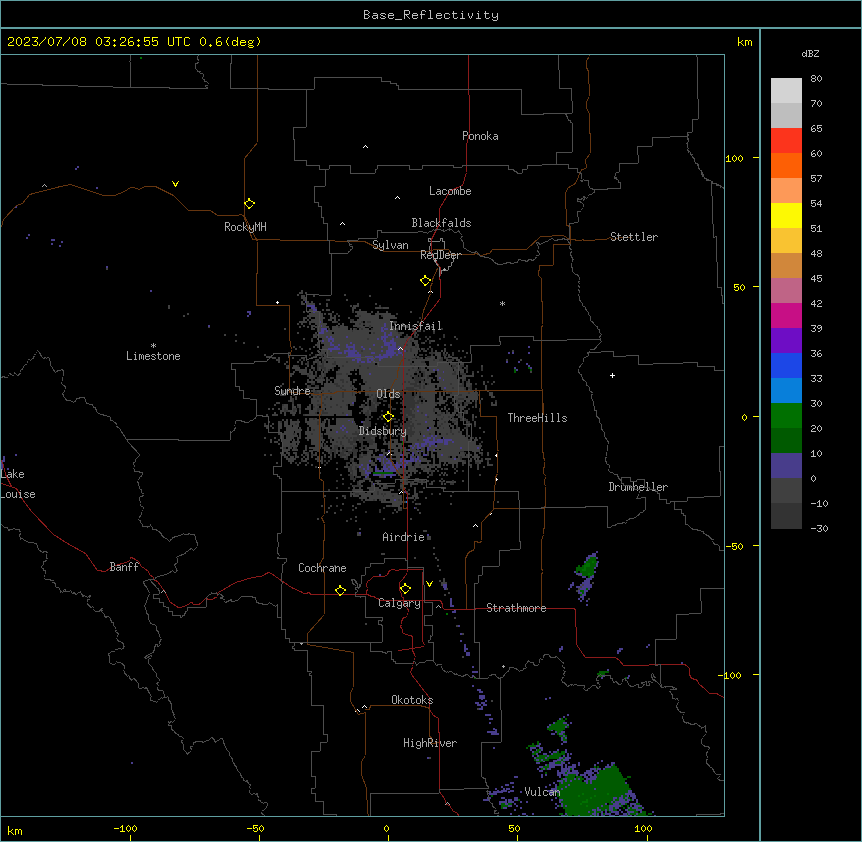
Task: Click the dBZ legend heading
Action: pyautogui.click(x=810, y=53)
